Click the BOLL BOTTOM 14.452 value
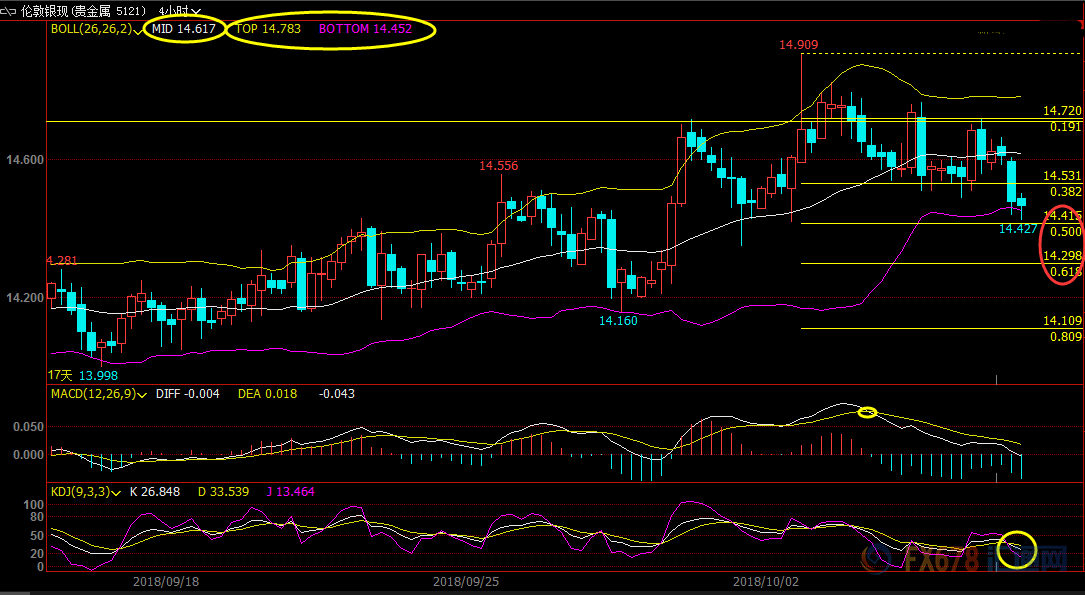 (367, 30)
